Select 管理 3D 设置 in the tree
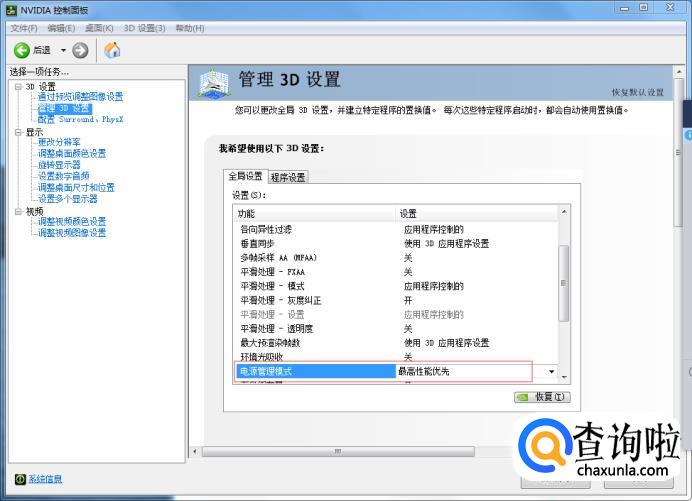Screen dimensions: 692x501 coord(65,108)
